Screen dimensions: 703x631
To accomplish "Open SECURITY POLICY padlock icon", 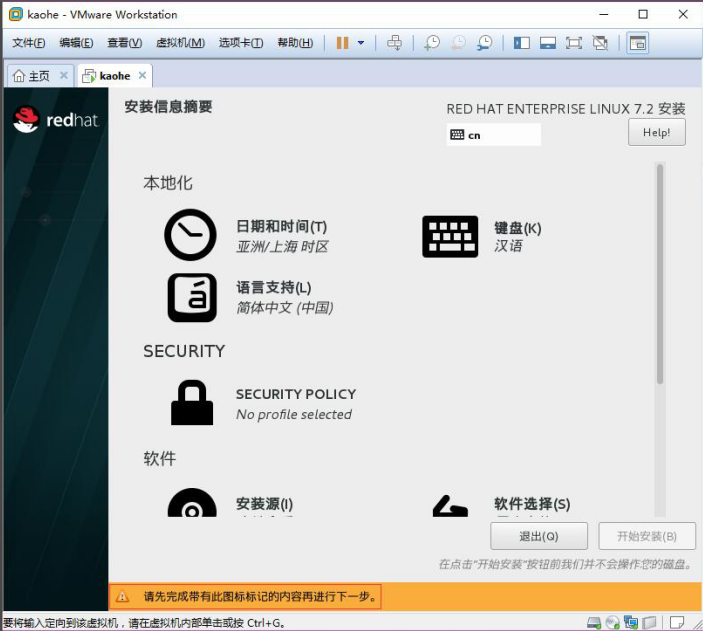I will (x=192, y=402).
